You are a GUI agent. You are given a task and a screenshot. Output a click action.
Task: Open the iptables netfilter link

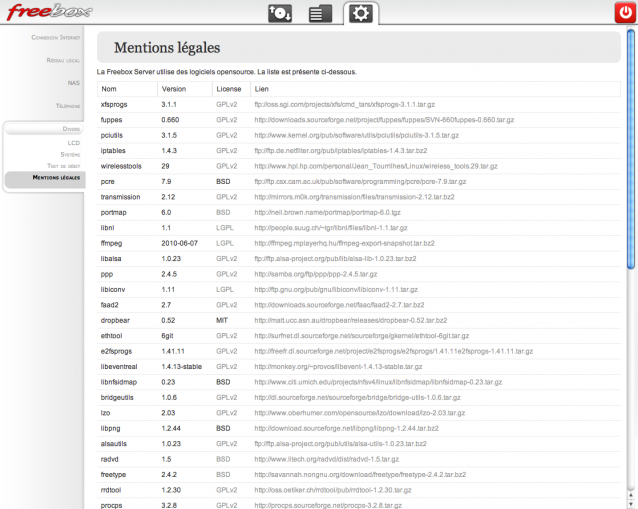pos(341,151)
